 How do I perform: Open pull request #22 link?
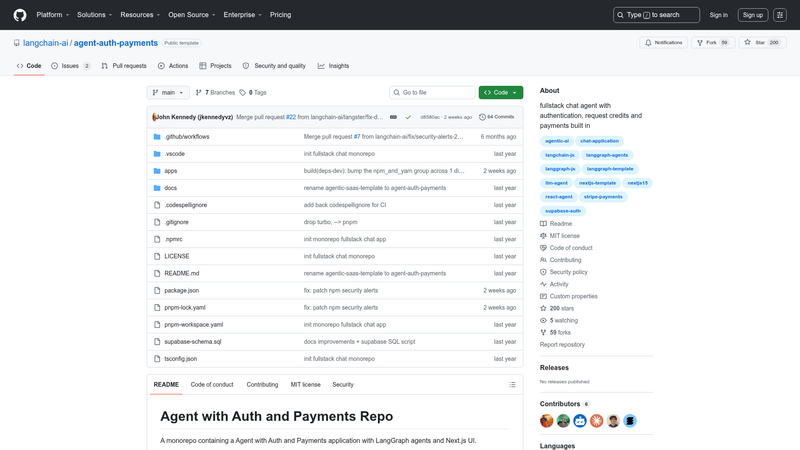(291, 117)
